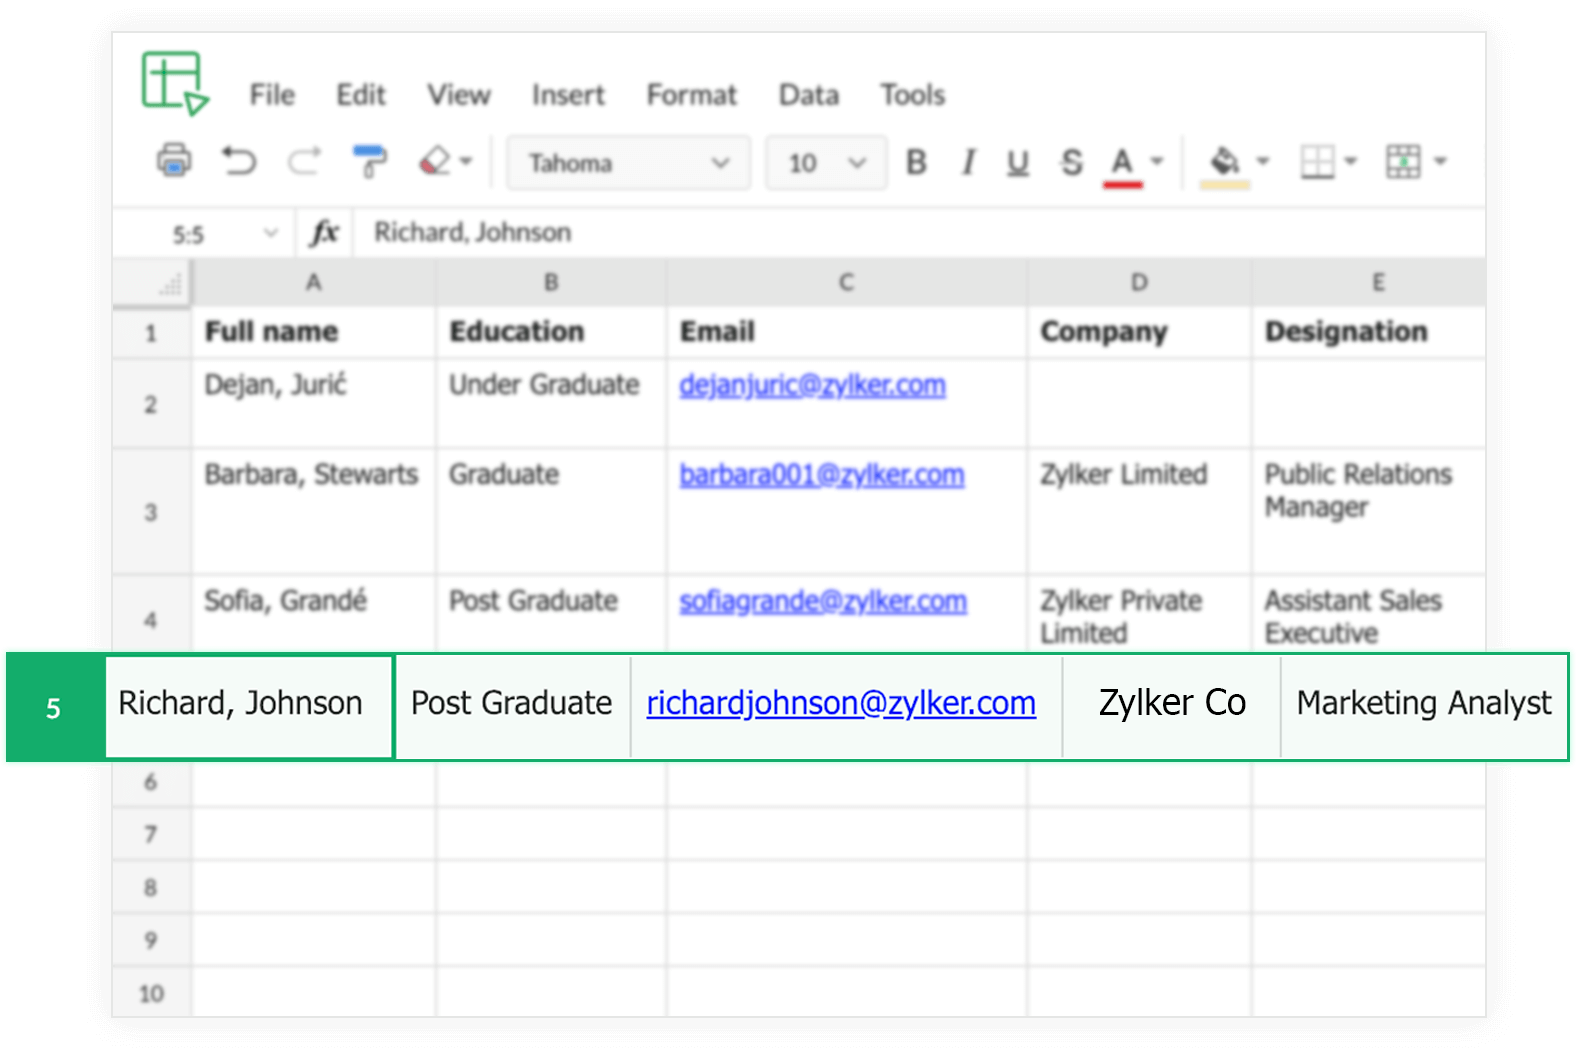Screen dimensions: 1576x1049
Task: Click the Education header cell
Action: pos(551,332)
